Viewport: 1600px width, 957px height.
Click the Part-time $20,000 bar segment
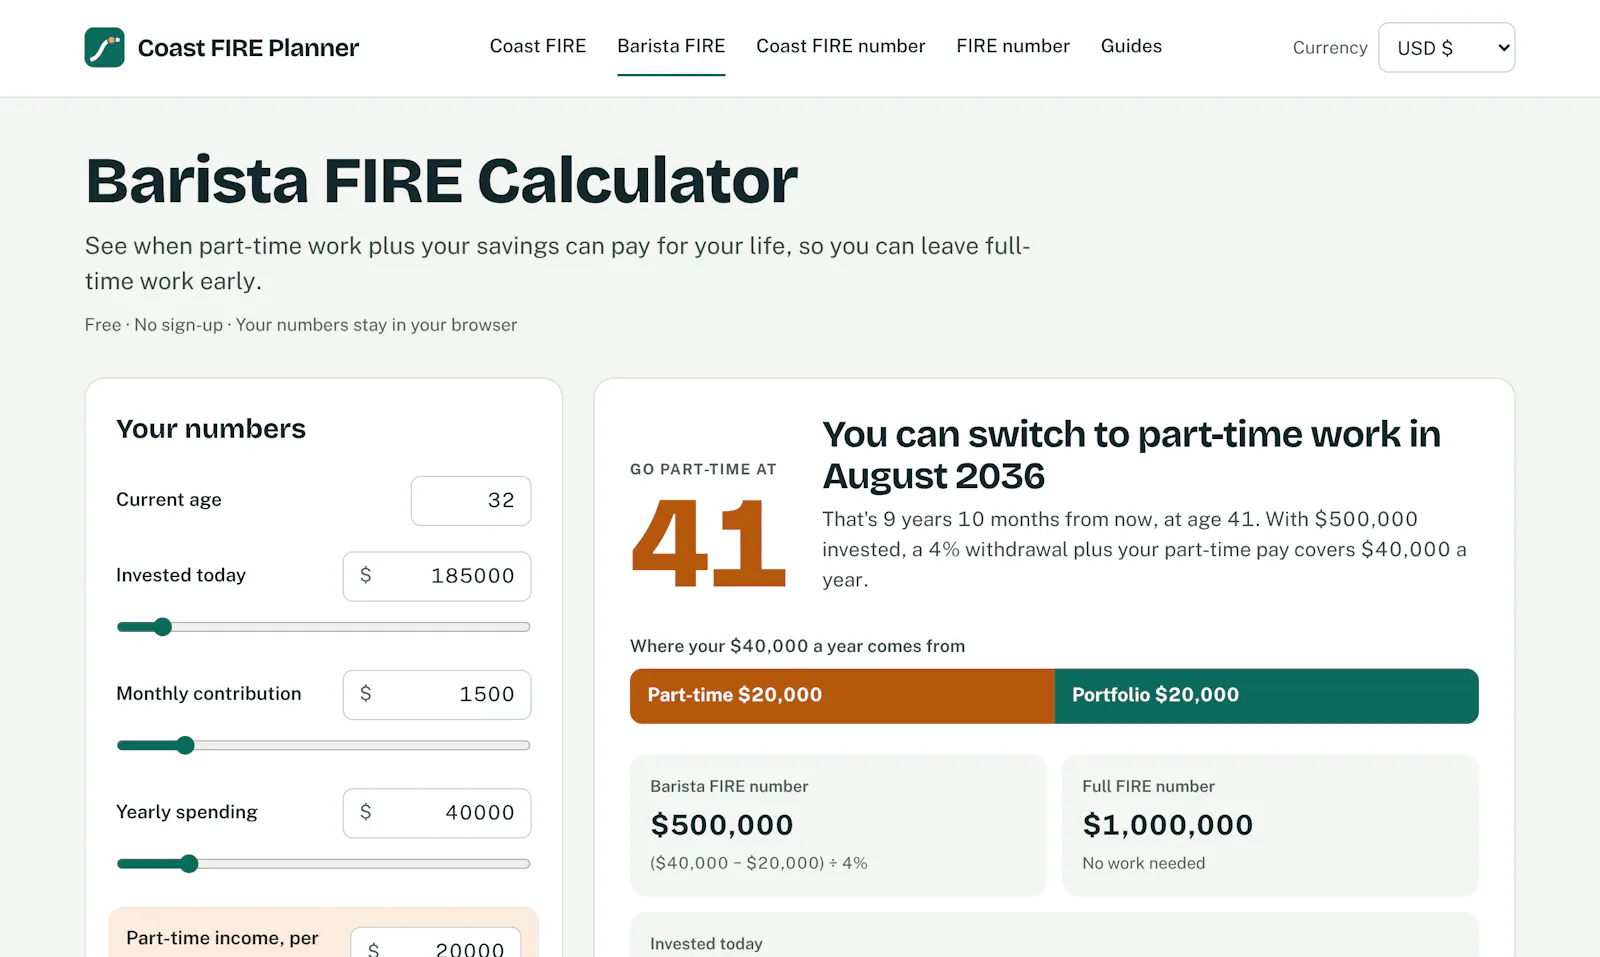pyautogui.click(x=842, y=696)
